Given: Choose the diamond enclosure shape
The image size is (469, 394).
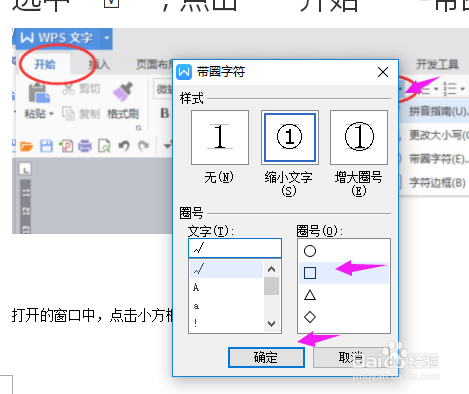Looking at the screenshot, I should [x=344, y=317].
